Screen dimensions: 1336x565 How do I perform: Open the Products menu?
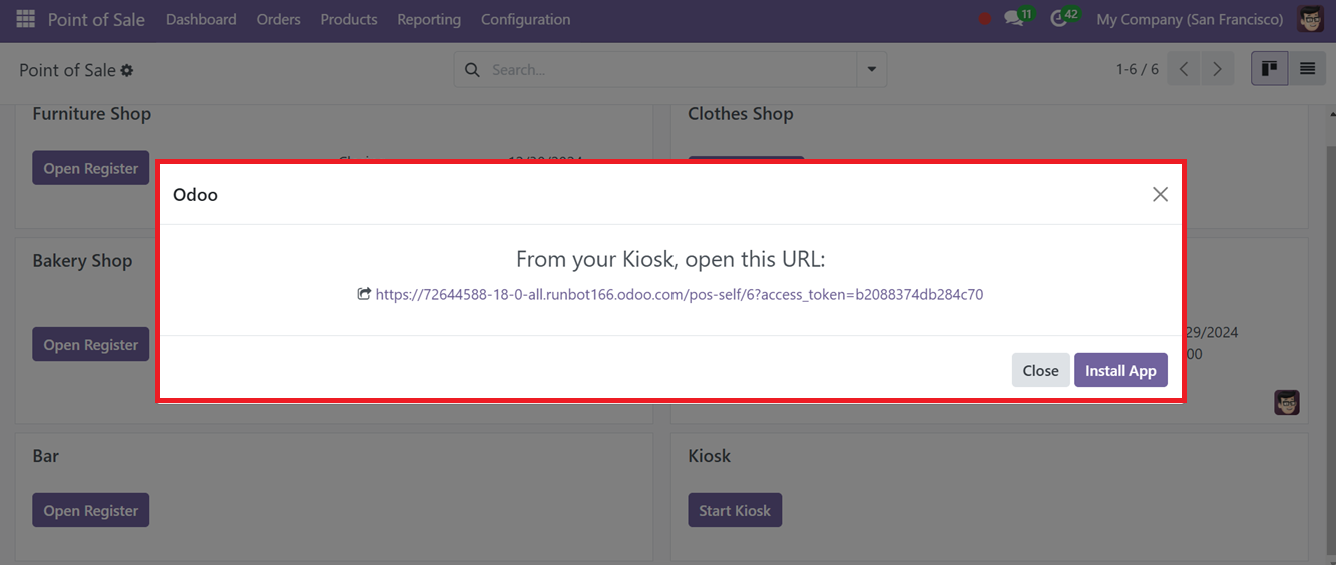[x=349, y=19]
